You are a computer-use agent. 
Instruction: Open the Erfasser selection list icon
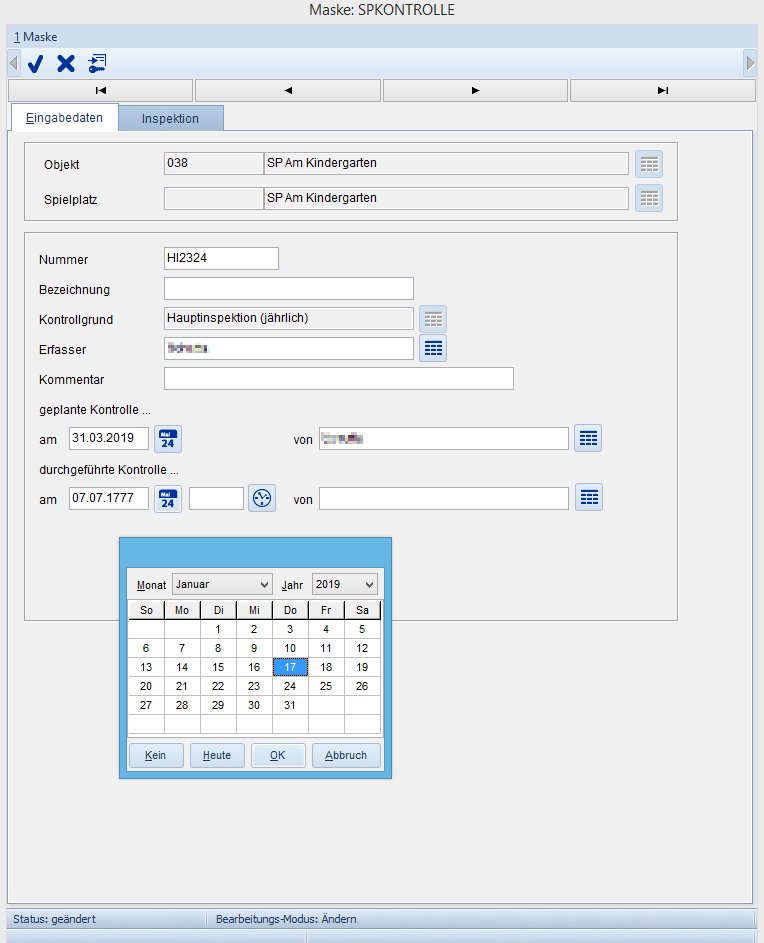pyautogui.click(x=433, y=348)
